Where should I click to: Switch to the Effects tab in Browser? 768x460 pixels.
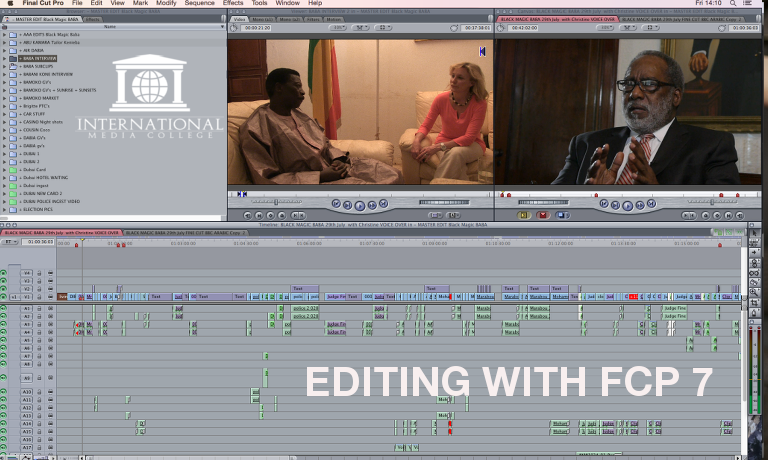[x=93, y=19]
